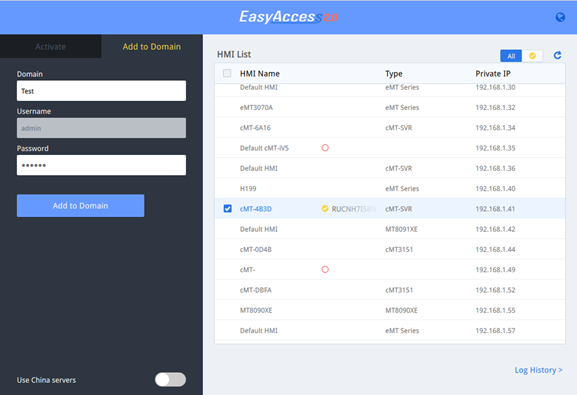Refresh the HMI List
Viewport: 577px width, 395px height.
pos(557,55)
